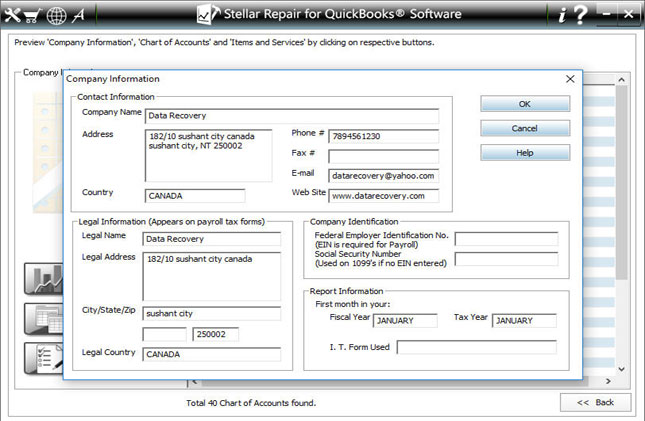Image resolution: width=645 pixels, height=421 pixels.
Task: Click the Zip field showing 250002
Action: click(216, 334)
